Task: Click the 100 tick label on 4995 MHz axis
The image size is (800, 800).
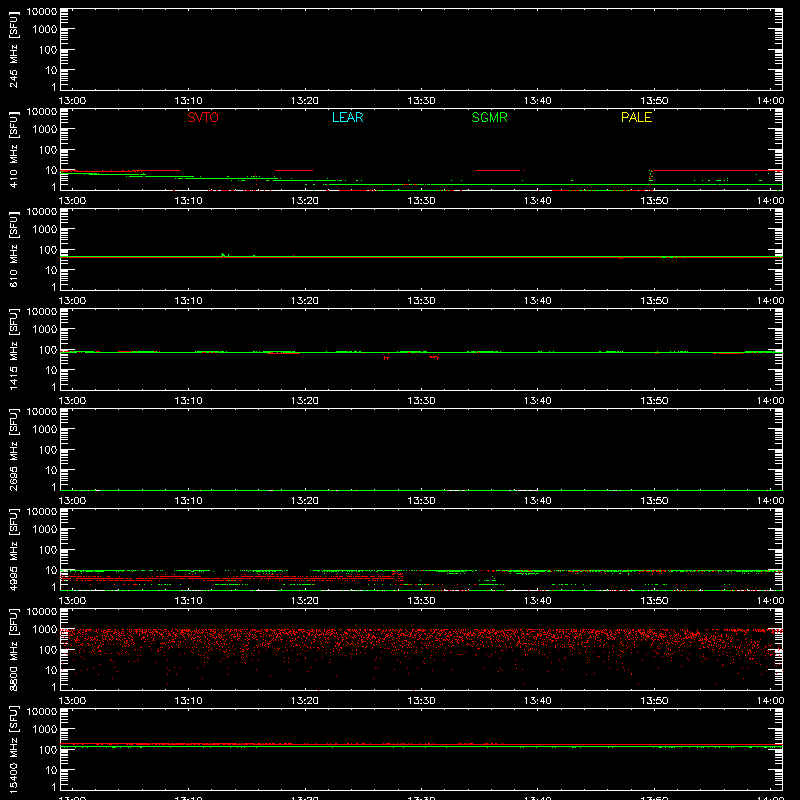Action: click(48, 550)
